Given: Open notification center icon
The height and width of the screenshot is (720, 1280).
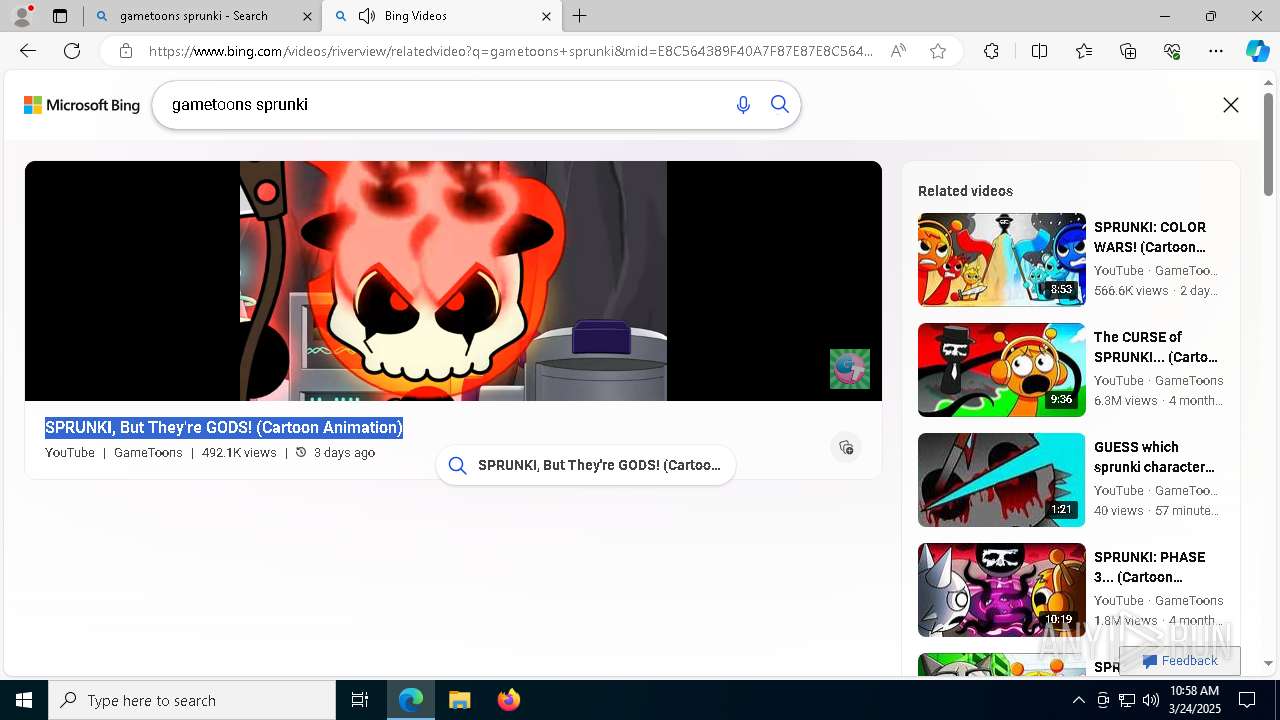Looking at the screenshot, I should click(1247, 700).
